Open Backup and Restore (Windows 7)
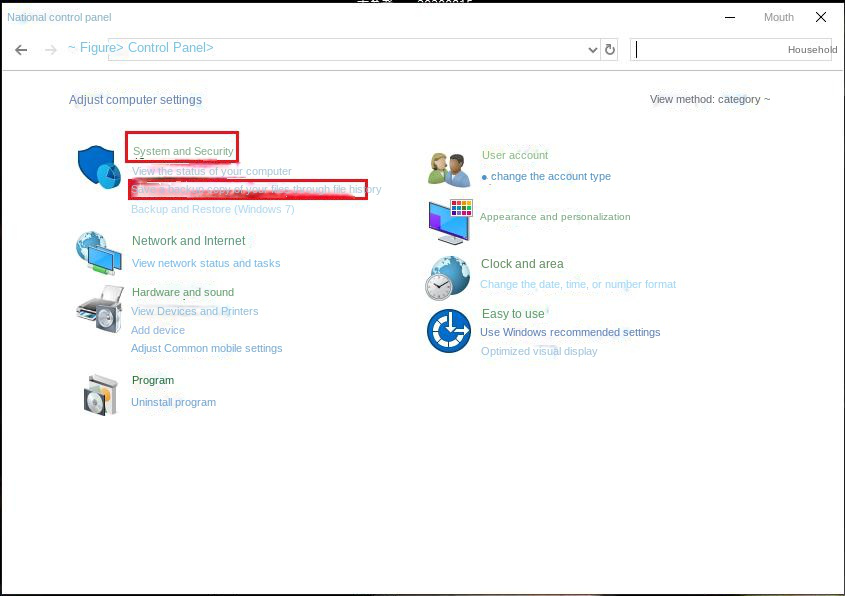 tap(212, 209)
